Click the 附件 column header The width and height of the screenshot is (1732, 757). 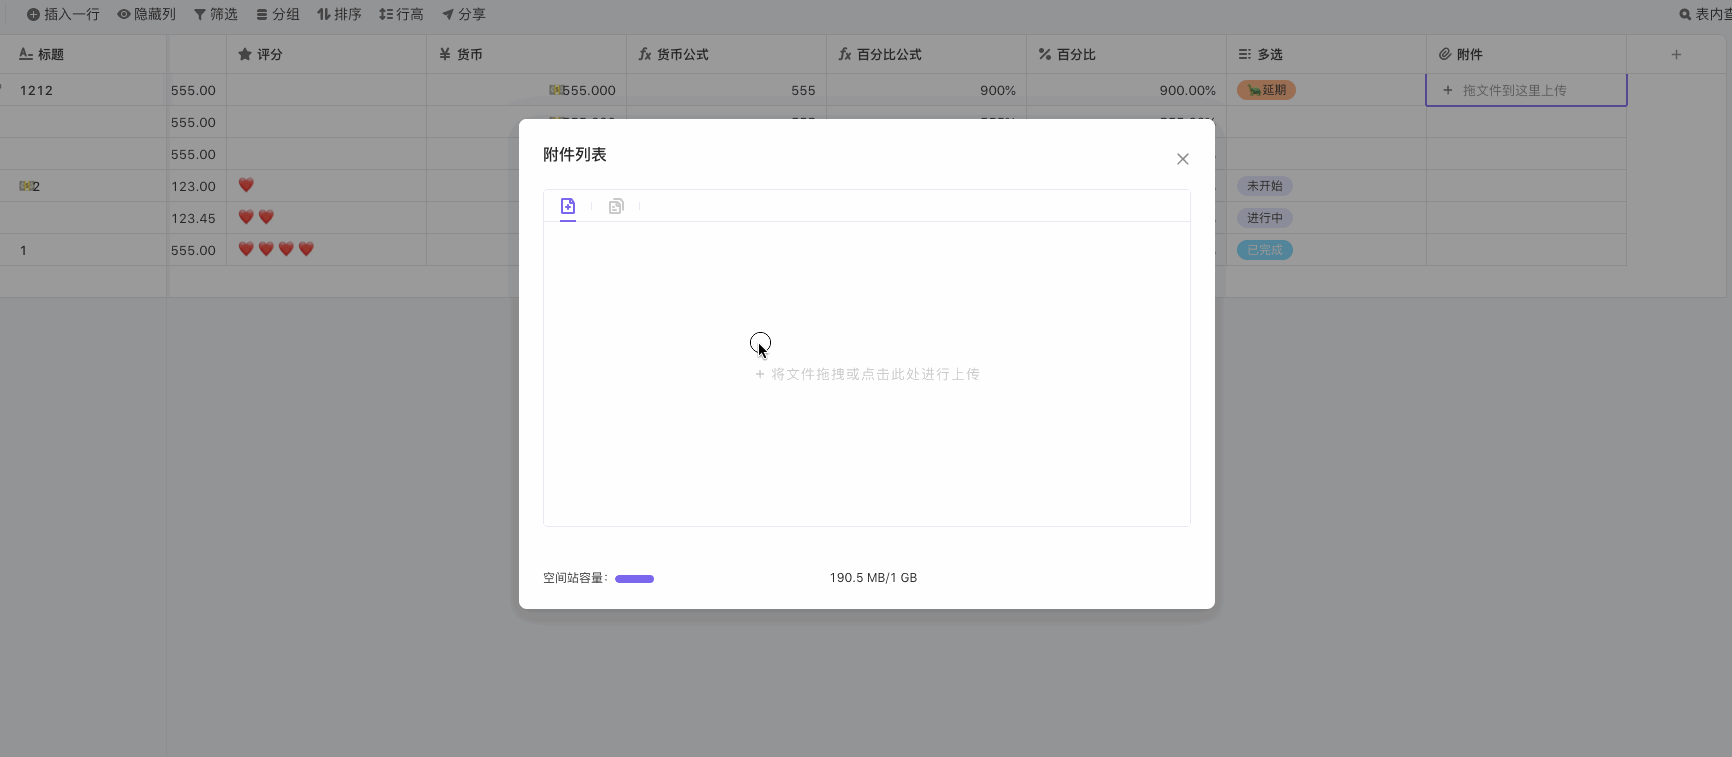pyautogui.click(x=1469, y=54)
